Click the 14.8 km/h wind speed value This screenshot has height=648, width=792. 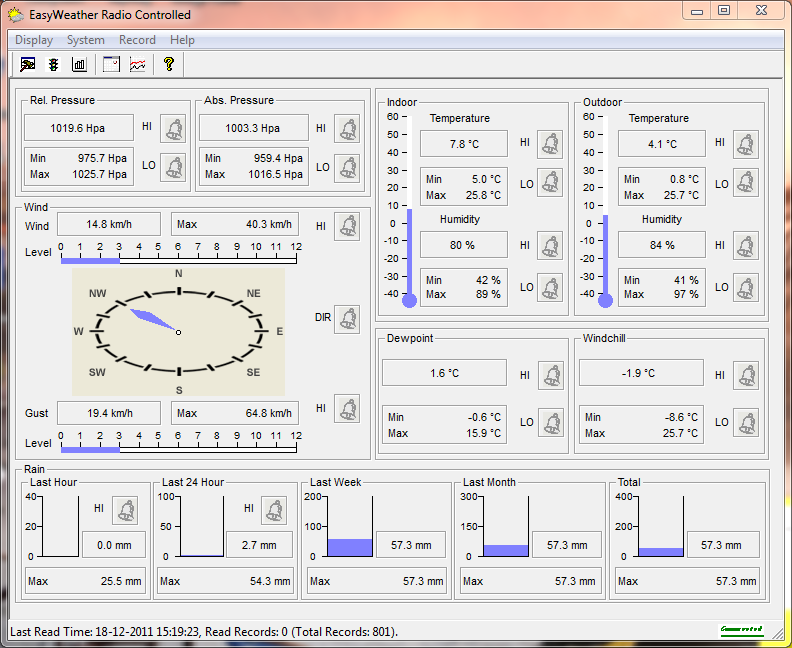tap(109, 224)
